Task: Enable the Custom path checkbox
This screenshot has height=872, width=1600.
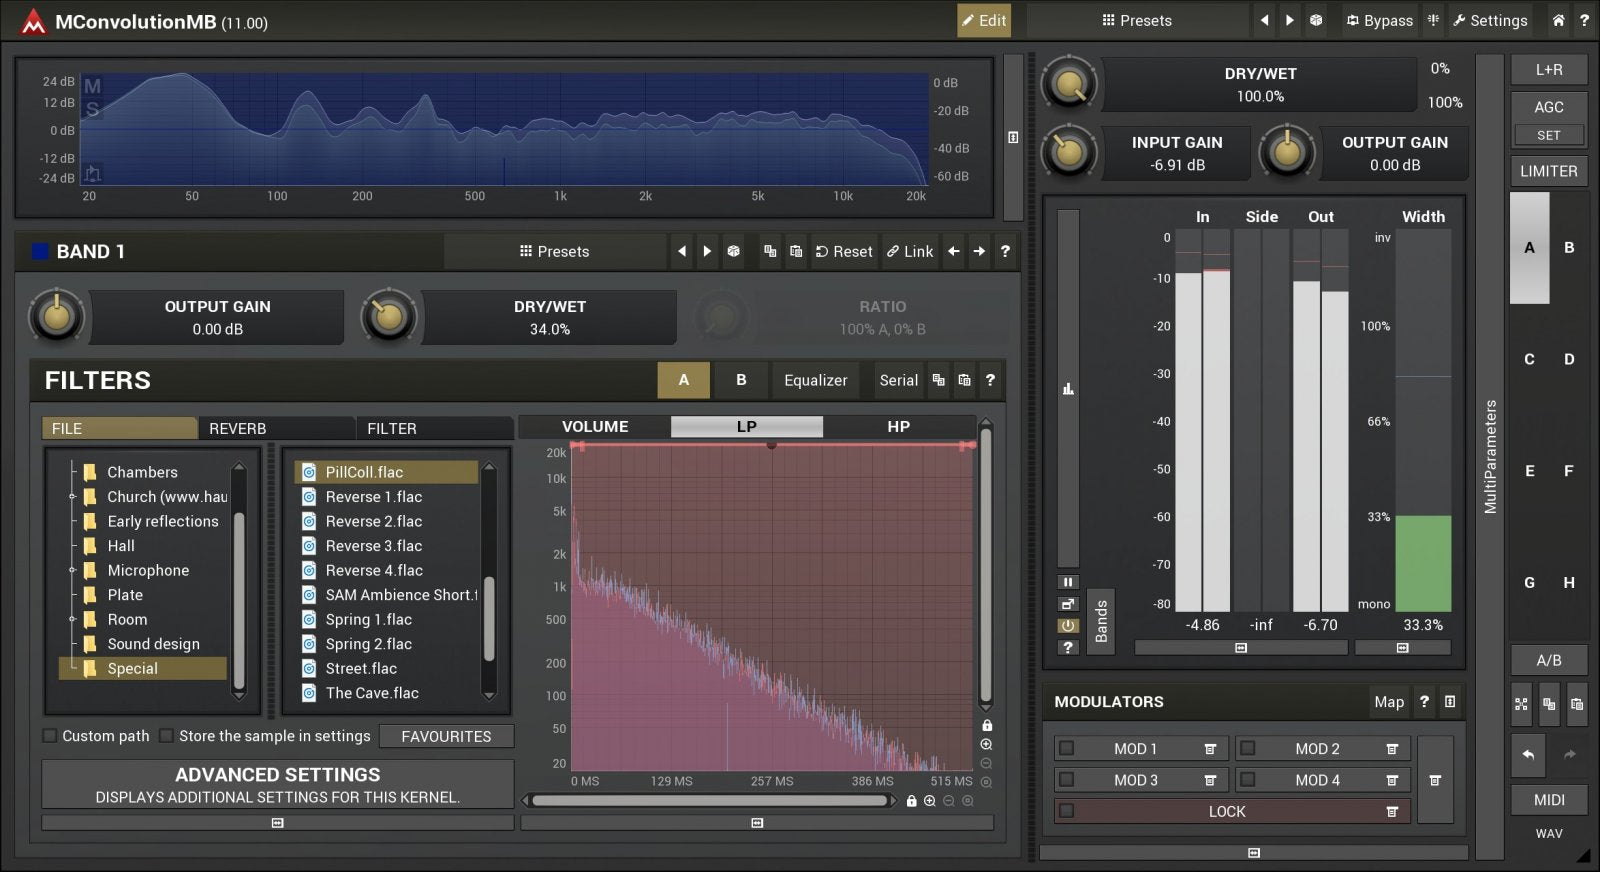Action: (50, 736)
